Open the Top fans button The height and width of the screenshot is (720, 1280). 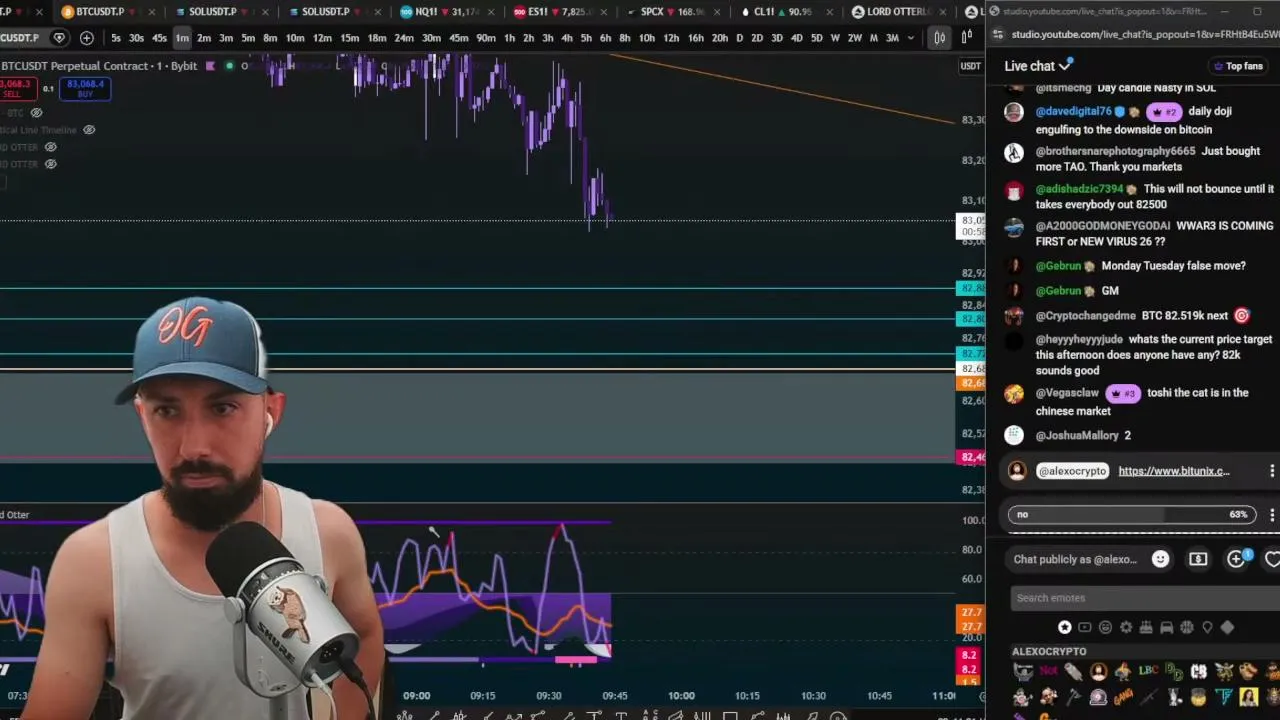tap(1238, 66)
